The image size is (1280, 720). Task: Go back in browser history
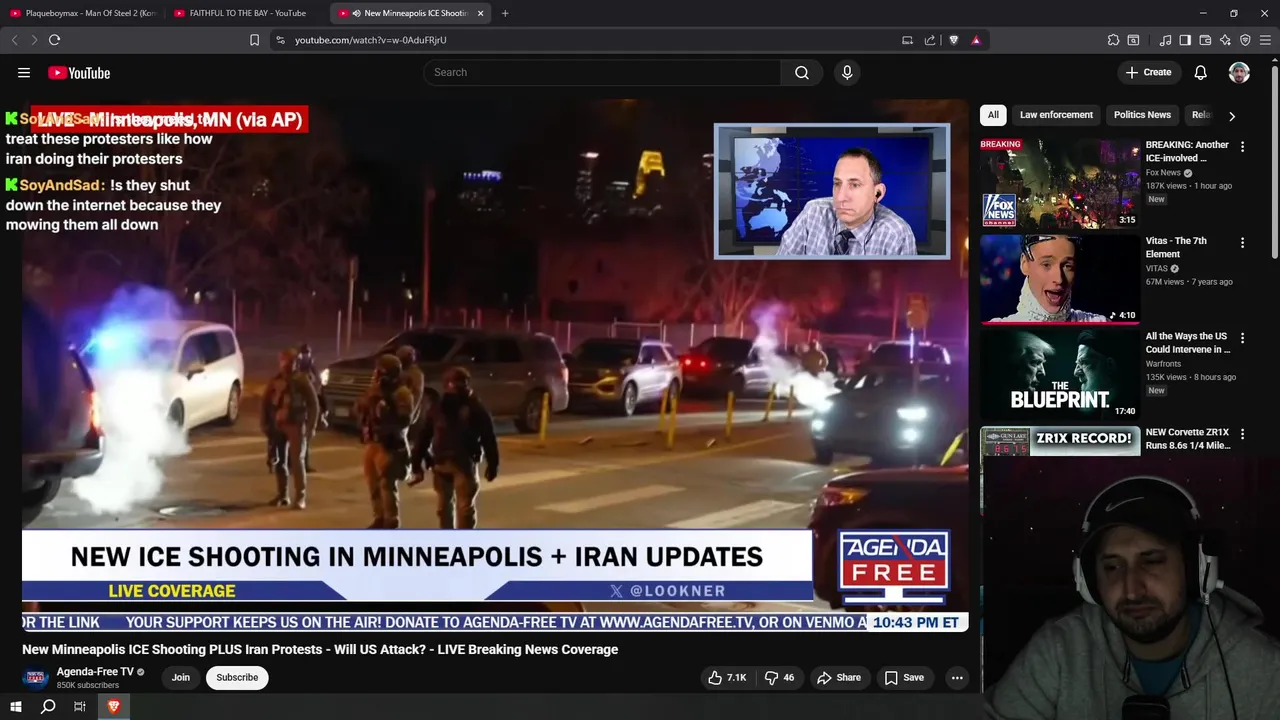(14, 40)
